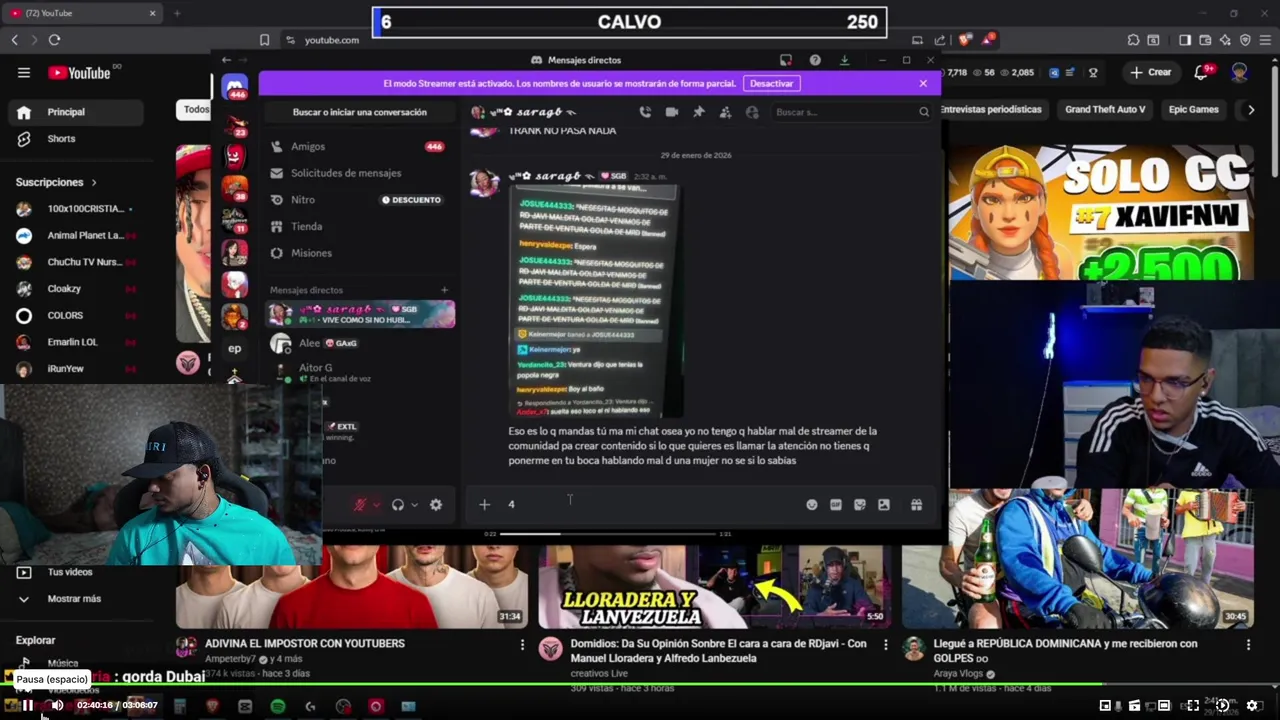
Task: Click the Discord chat Buscar search box
Action: 851,112
